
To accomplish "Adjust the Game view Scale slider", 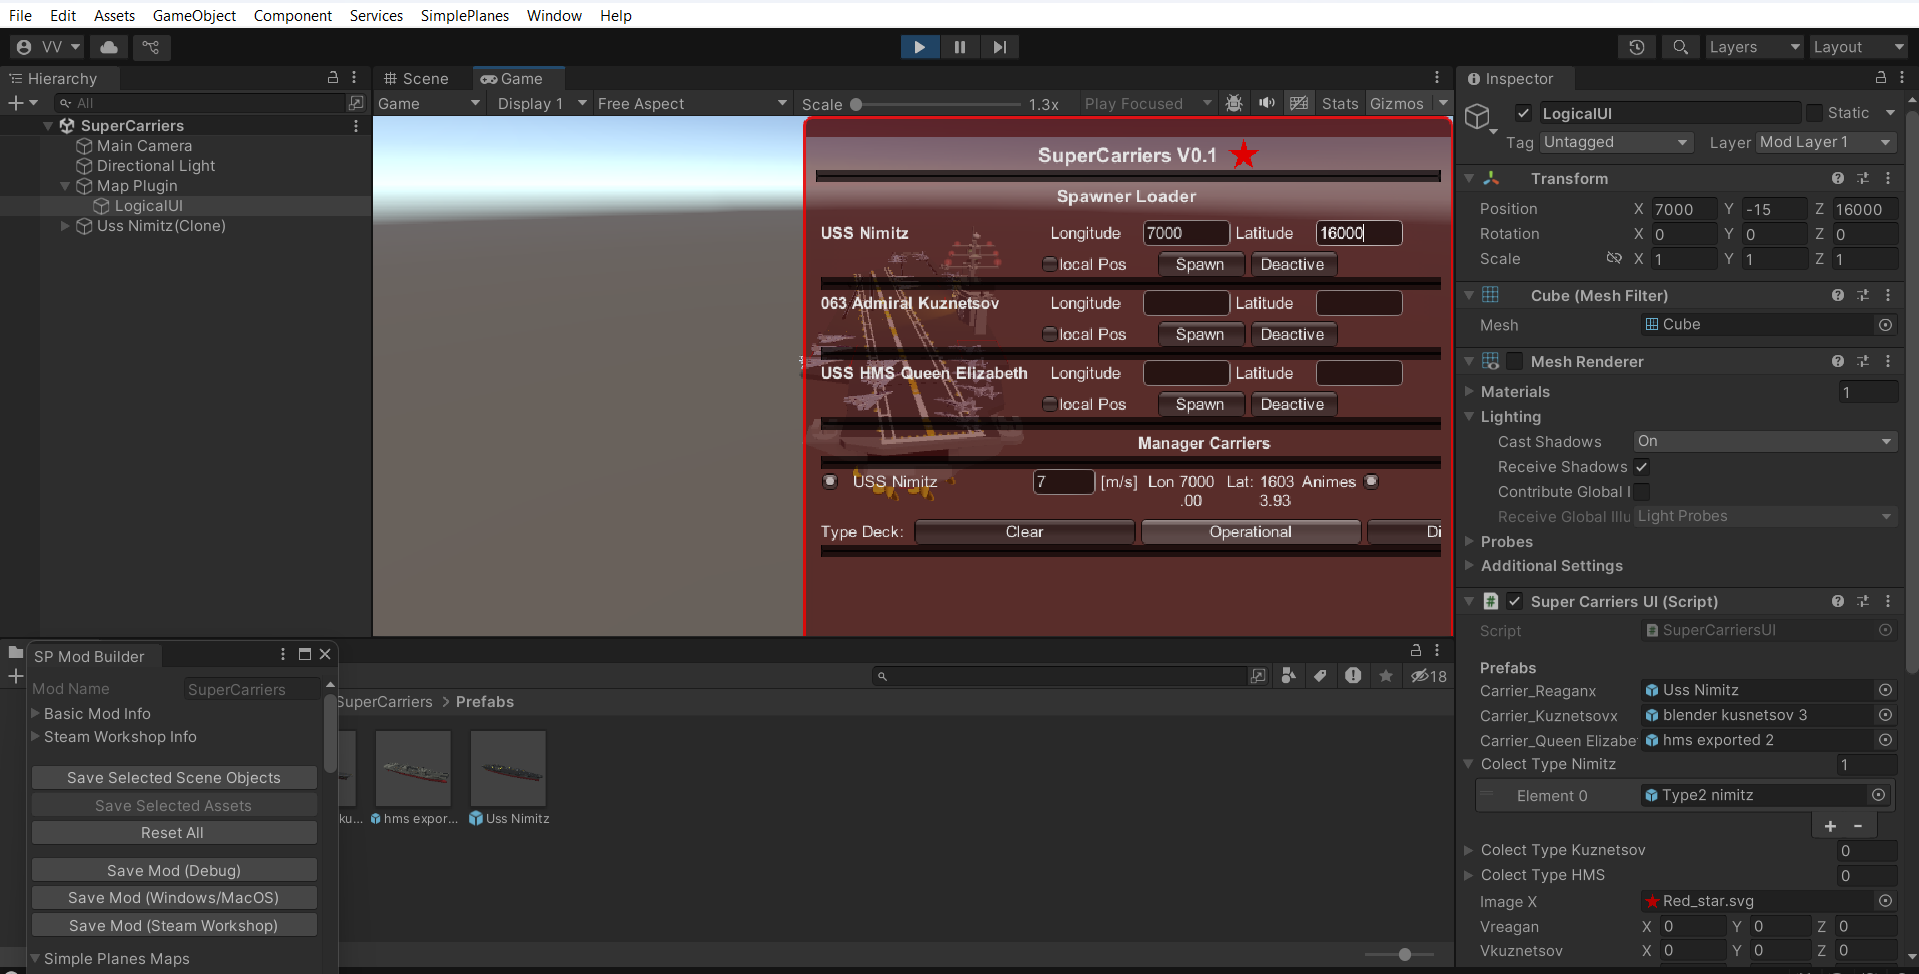I will click(937, 104).
